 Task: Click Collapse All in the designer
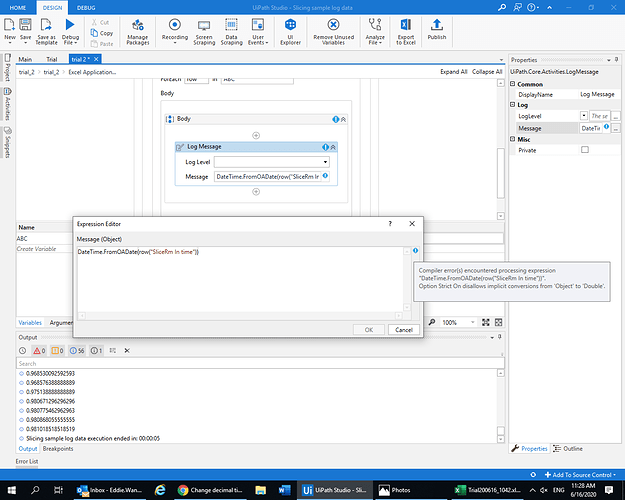click(486, 72)
